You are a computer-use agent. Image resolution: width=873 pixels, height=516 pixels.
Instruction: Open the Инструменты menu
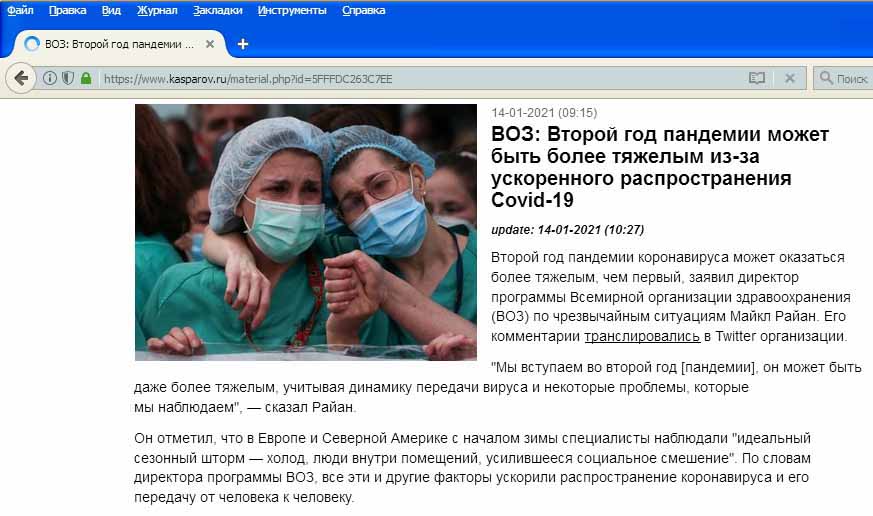pos(292,10)
